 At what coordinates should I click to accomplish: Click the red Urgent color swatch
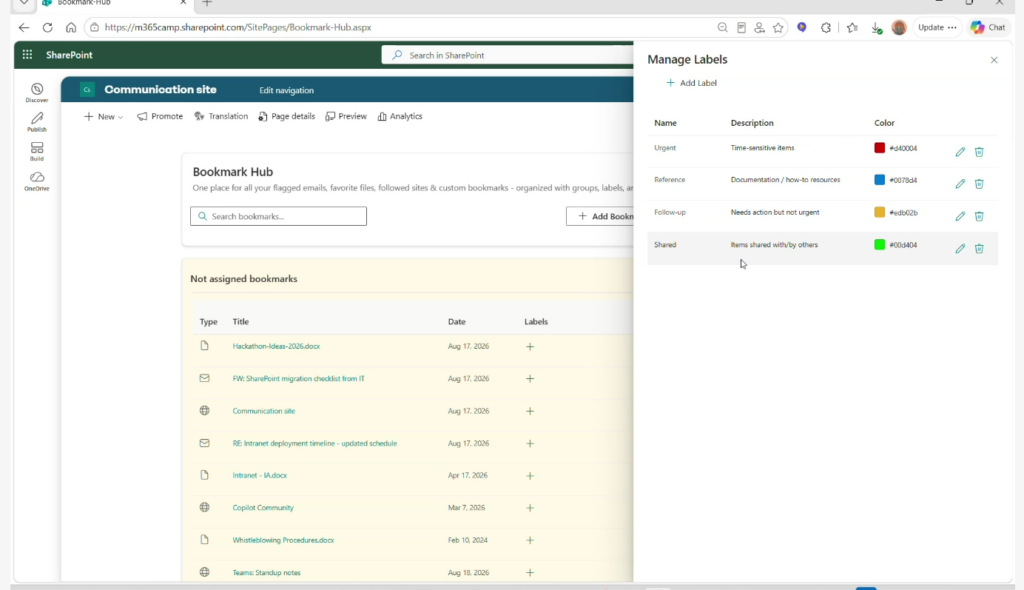point(880,148)
